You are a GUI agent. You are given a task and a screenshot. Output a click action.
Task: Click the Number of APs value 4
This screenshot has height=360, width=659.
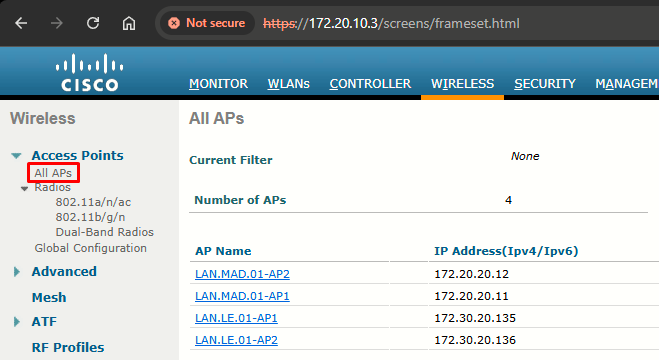pos(509,200)
